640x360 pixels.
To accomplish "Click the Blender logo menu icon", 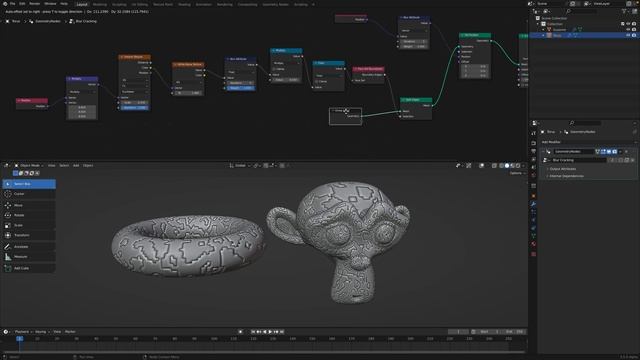I will click(x=5, y=4).
